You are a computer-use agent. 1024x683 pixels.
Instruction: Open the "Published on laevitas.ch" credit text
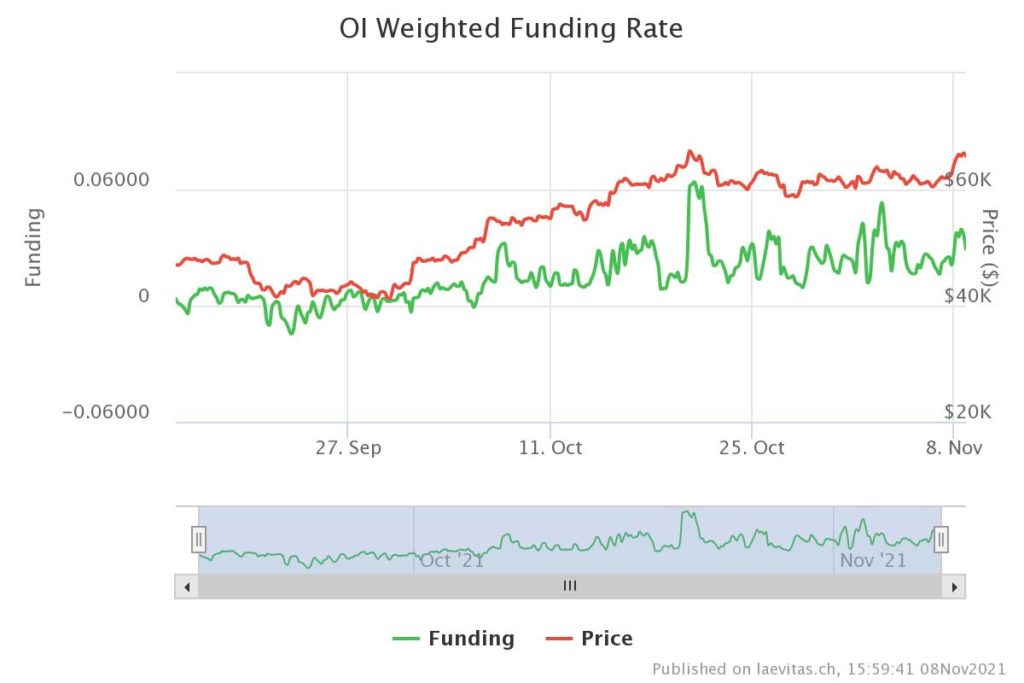[x=829, y=668]
